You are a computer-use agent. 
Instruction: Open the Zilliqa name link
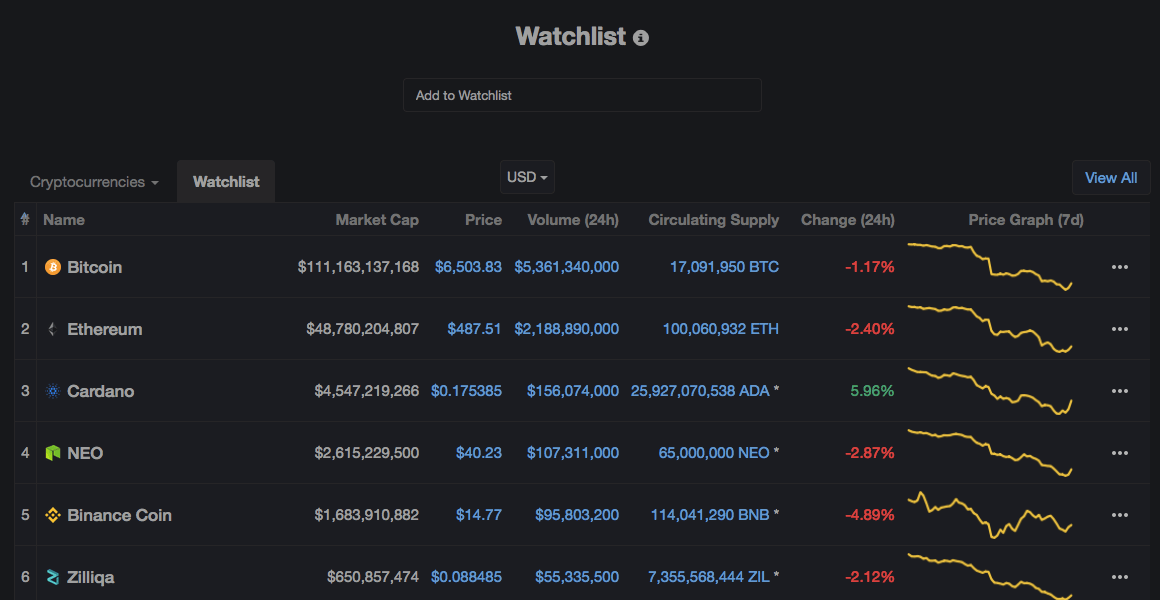[90, 576]
